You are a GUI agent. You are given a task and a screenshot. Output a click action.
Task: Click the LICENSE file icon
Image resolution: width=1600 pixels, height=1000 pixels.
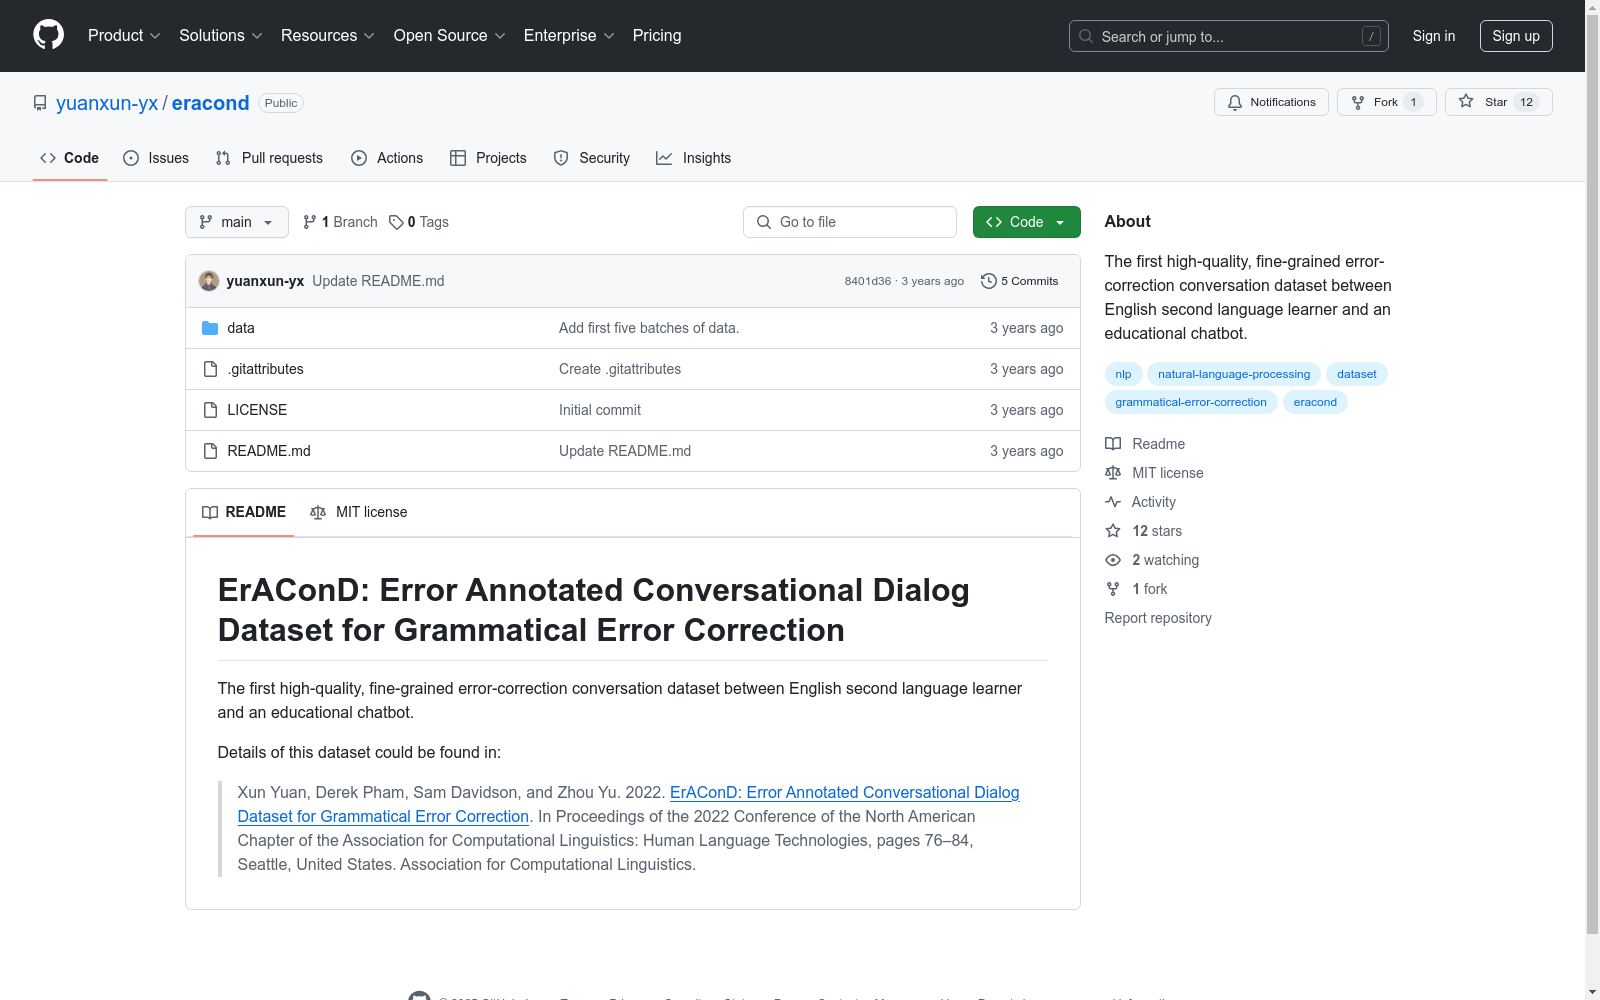point(210,410)
